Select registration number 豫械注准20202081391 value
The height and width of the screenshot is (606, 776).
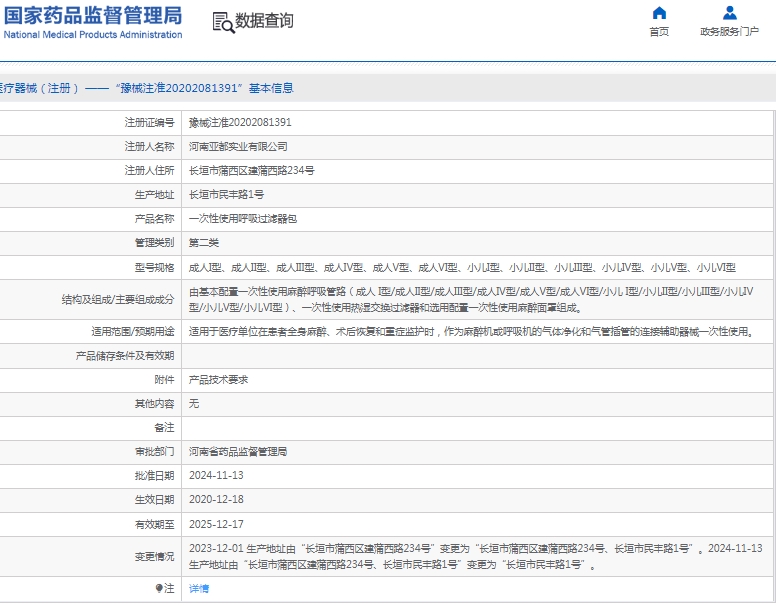pyautogui.click(x=240, y=122)
